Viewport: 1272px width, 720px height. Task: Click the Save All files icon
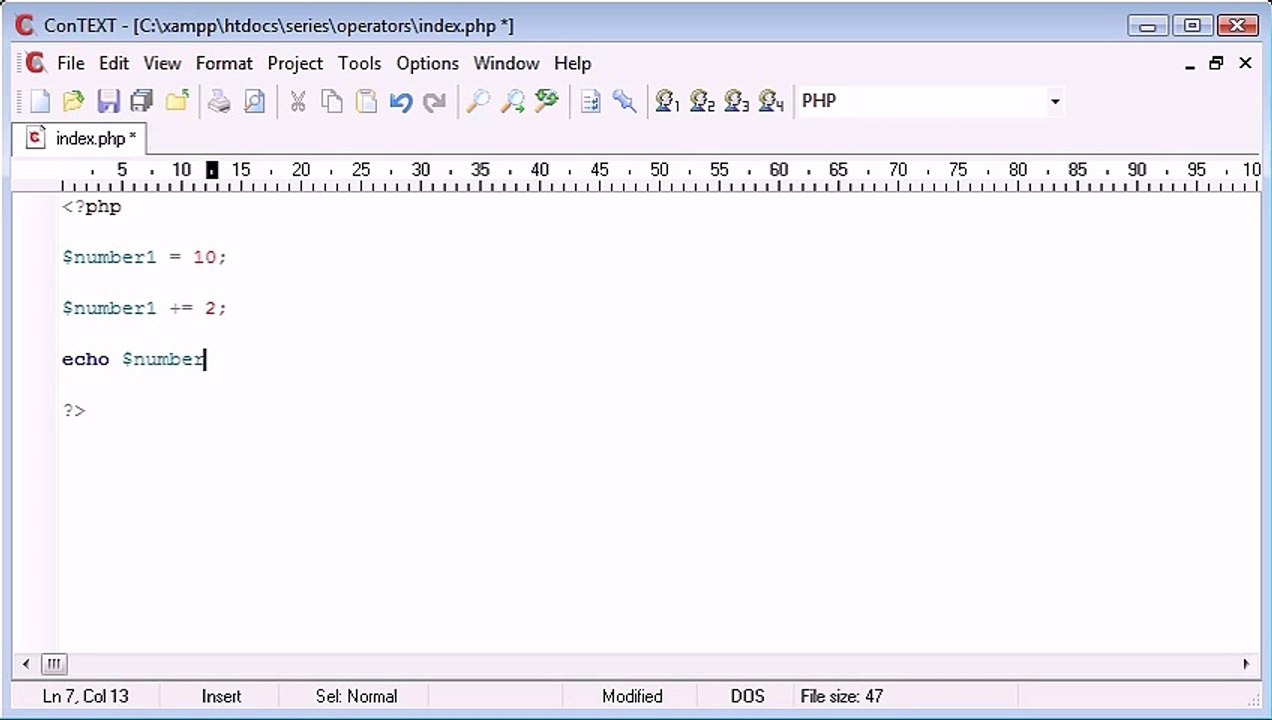pyautogui.click(x=142, y=101)
